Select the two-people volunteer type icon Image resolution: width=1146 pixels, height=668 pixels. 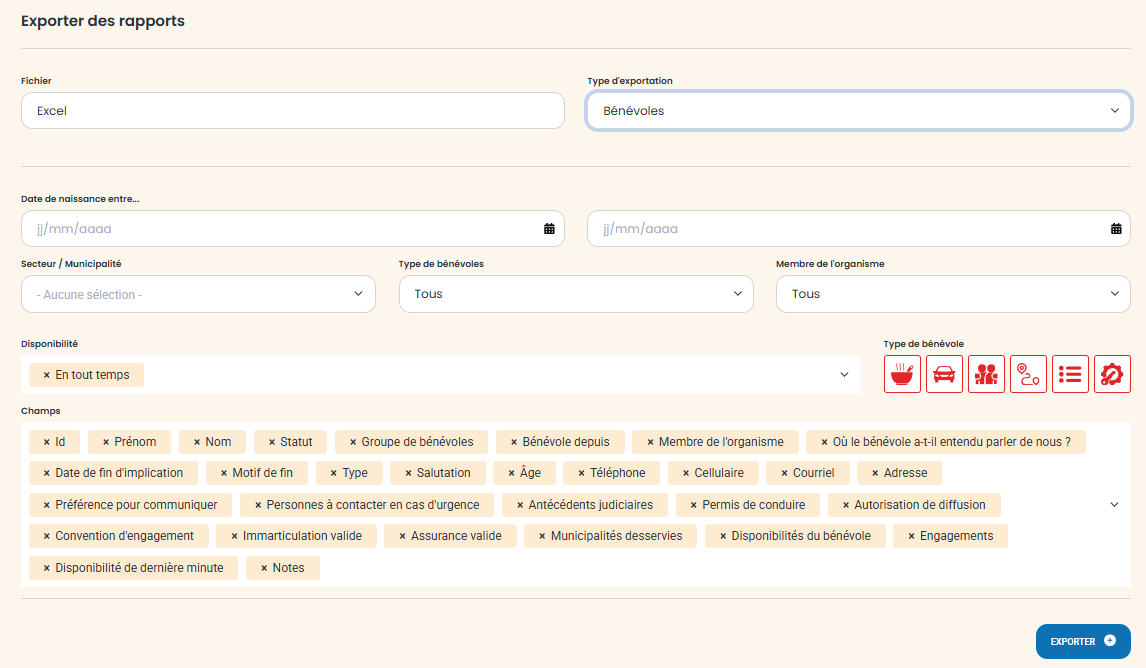[986, 374]
